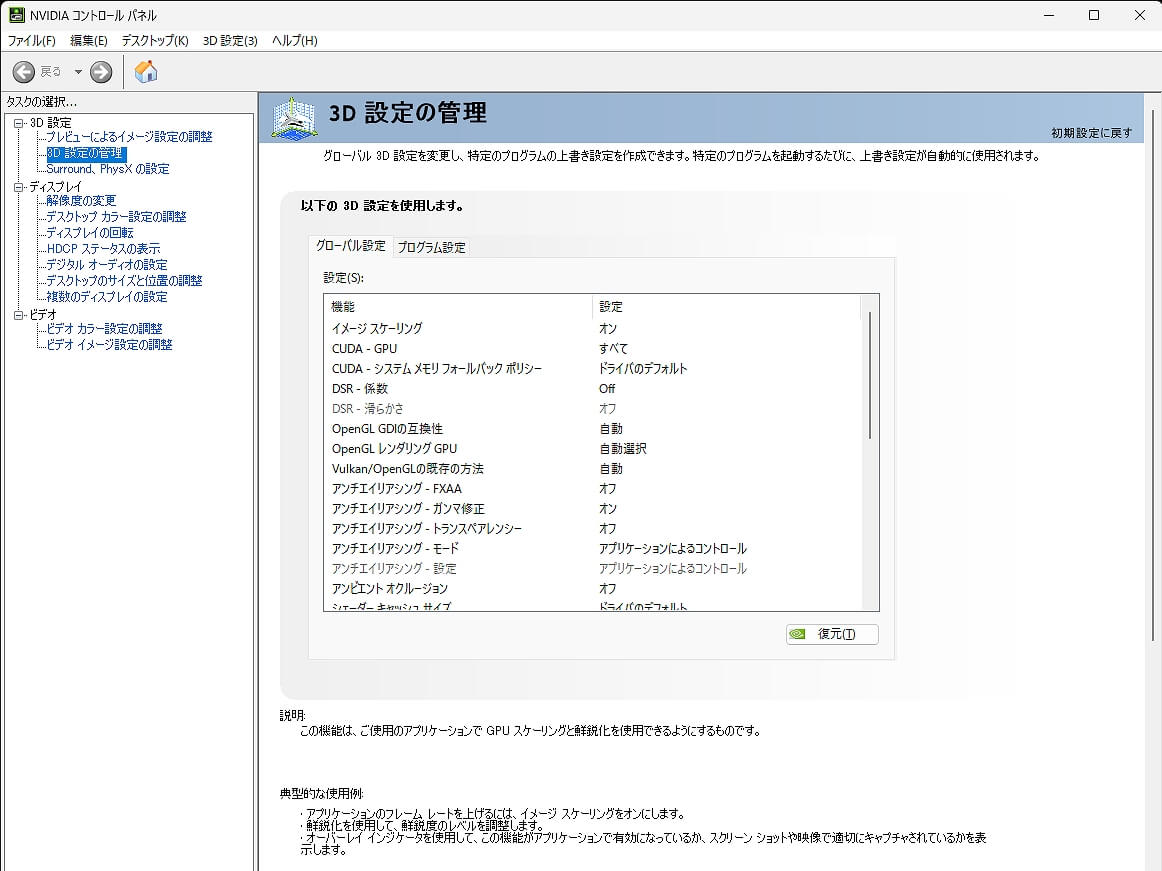Click the NVIDIA logo in the title bar
Image resolution: width=1162 pixels, height=871 pixels.
(17, 15)
